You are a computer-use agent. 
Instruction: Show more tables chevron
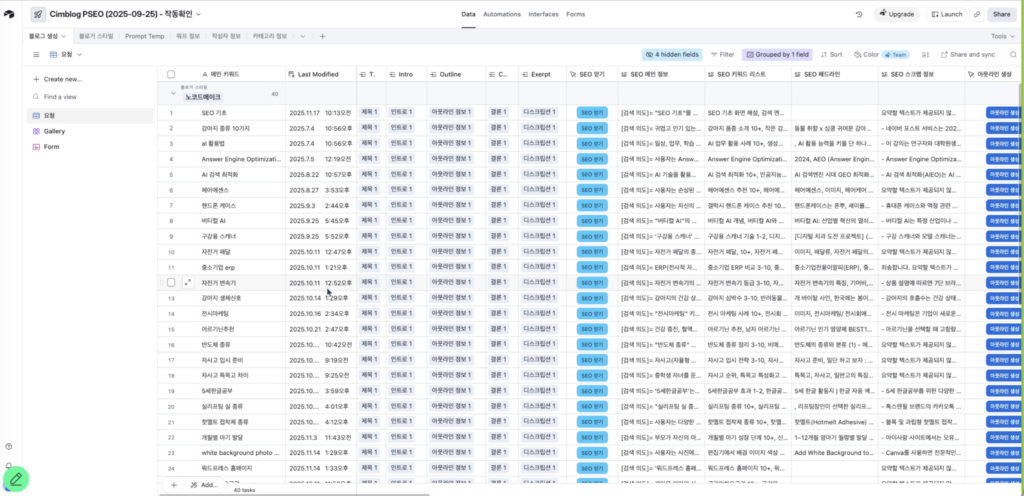pos(302,37)
